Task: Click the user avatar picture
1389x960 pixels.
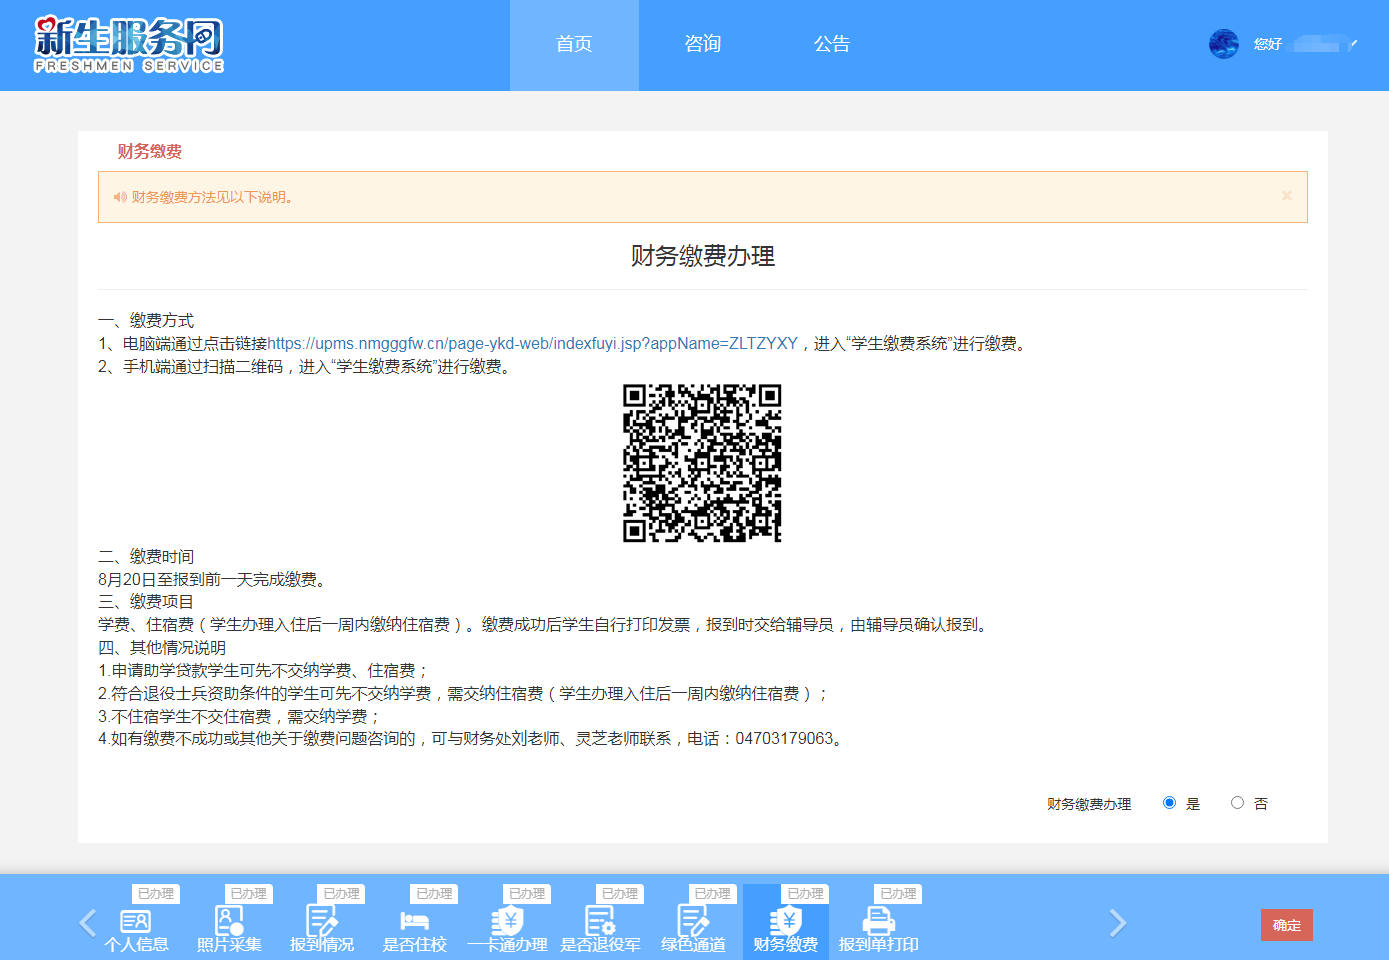Action: [x=1224, y=44]
